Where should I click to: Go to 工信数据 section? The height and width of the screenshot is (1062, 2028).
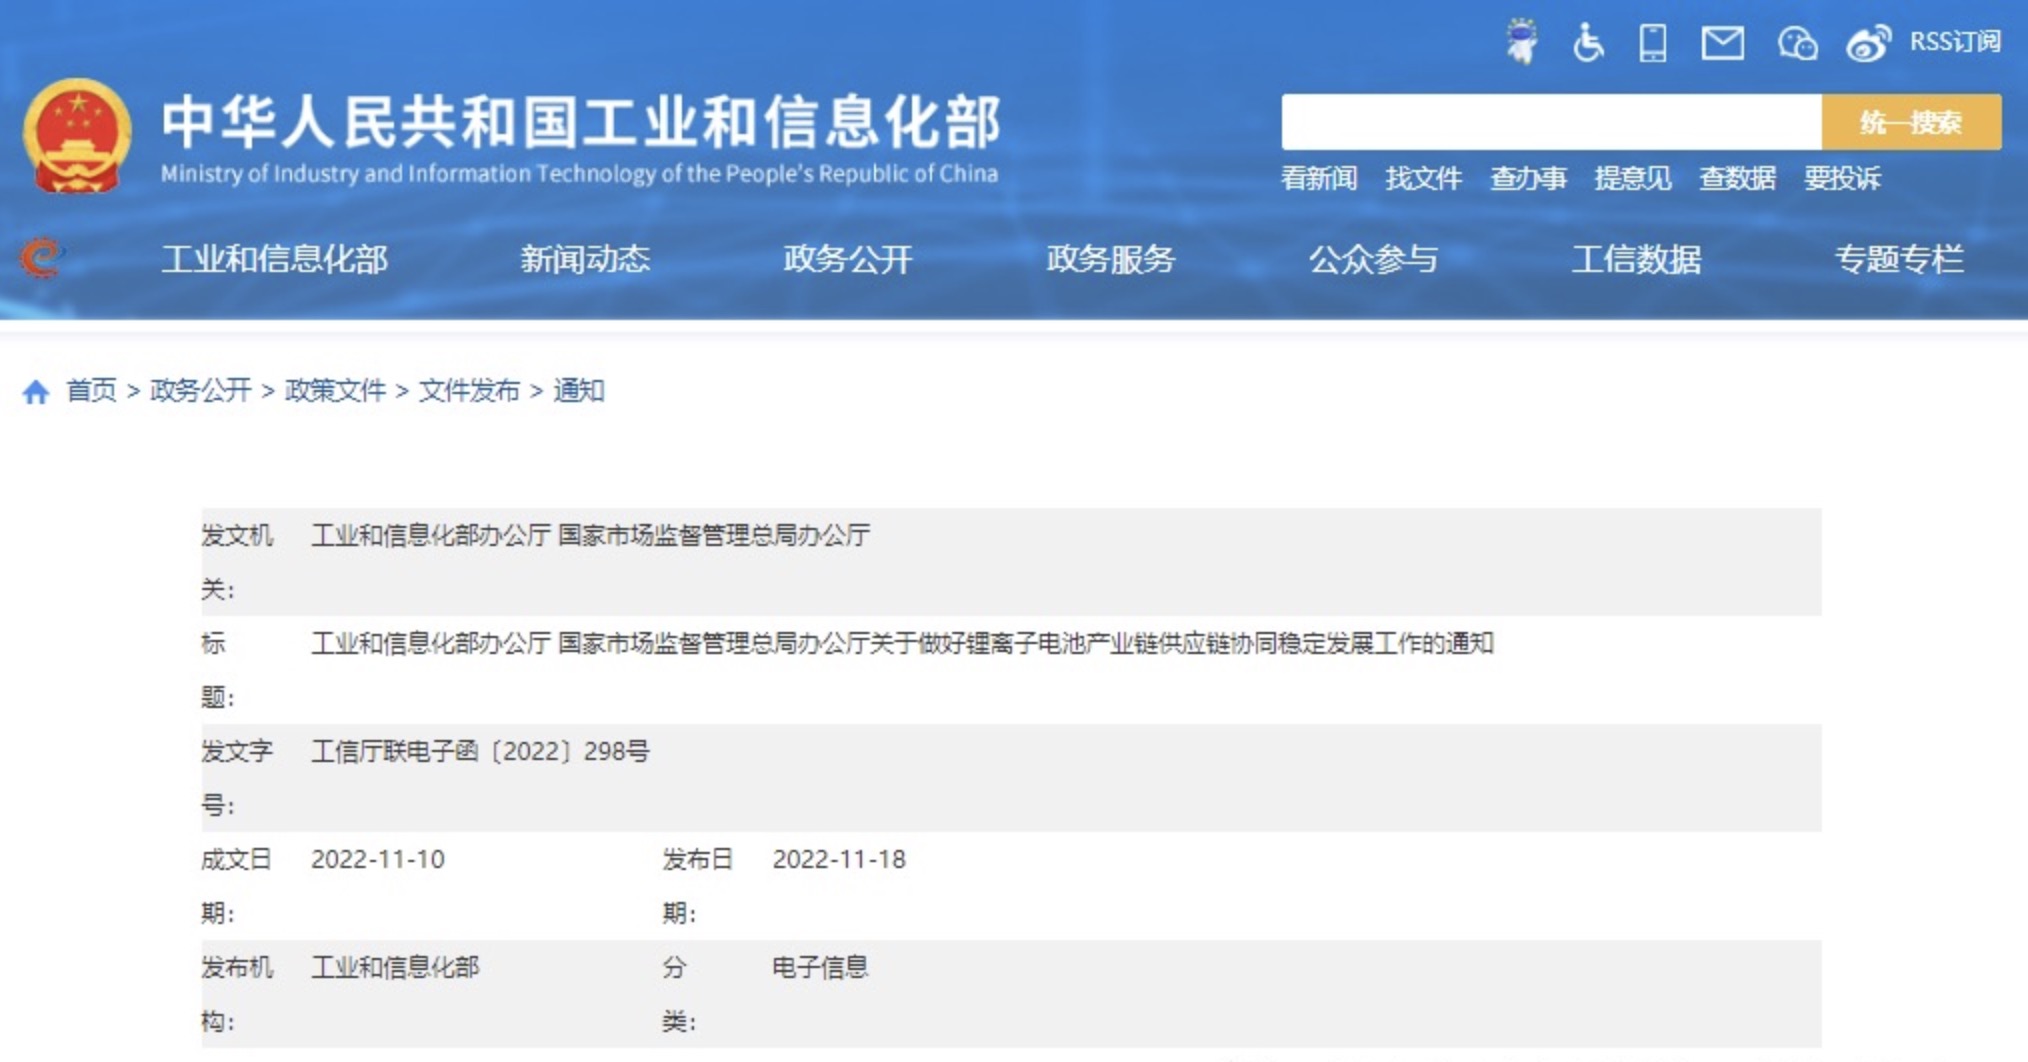click(1636, 259)
